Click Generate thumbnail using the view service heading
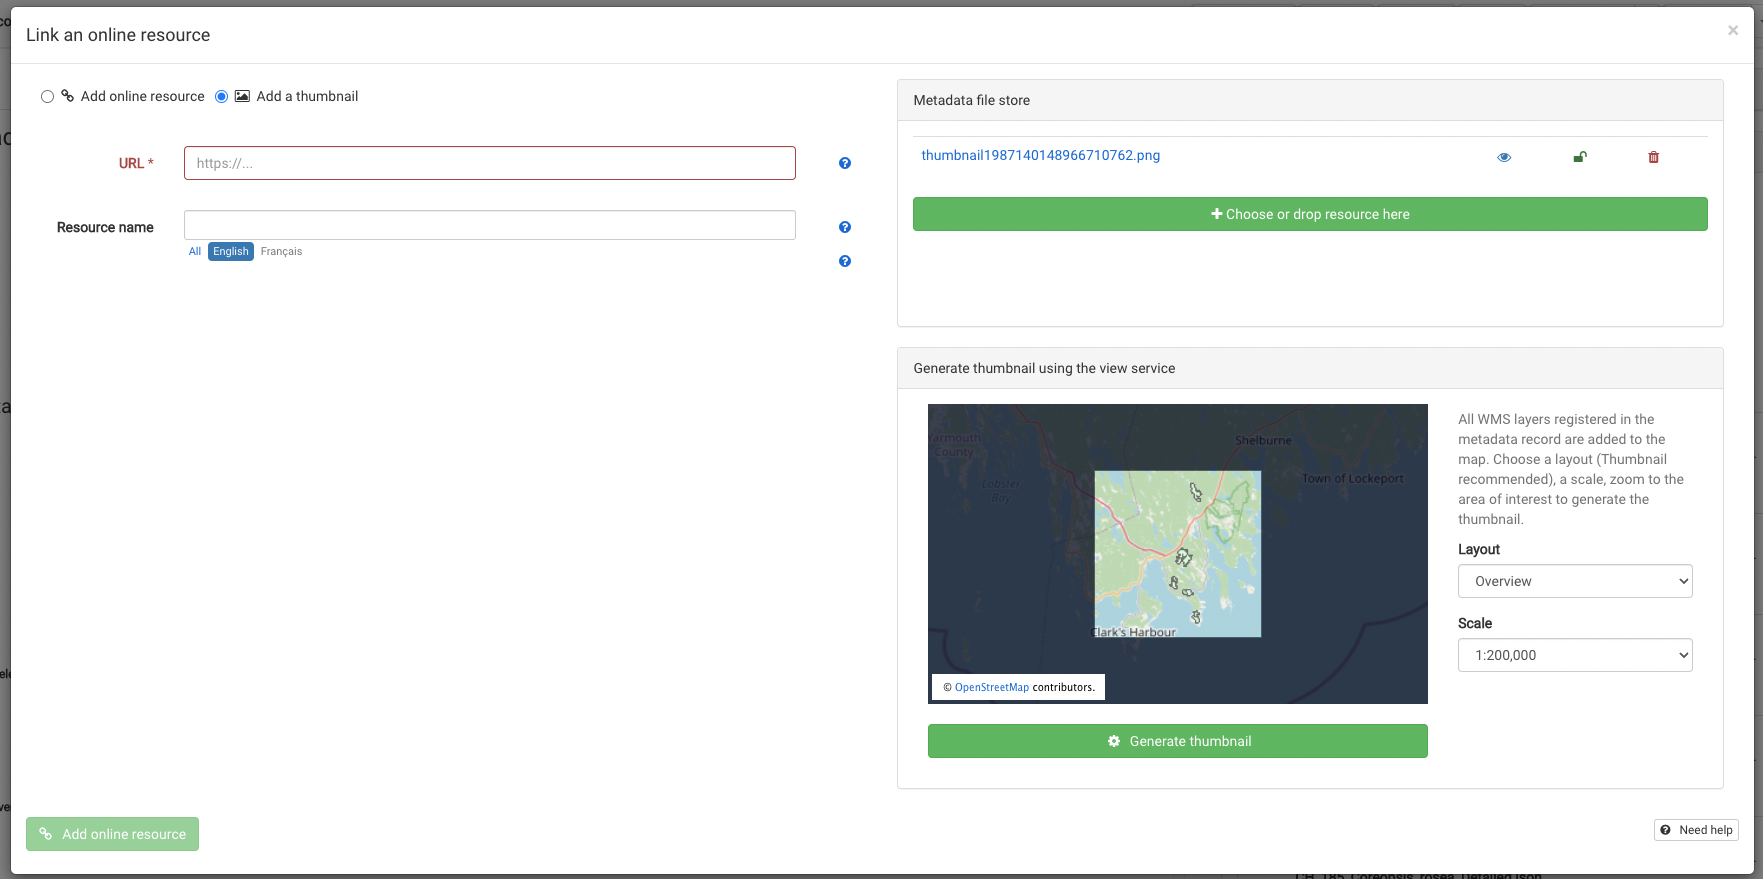1763x879 pixels. (1044, 368)
